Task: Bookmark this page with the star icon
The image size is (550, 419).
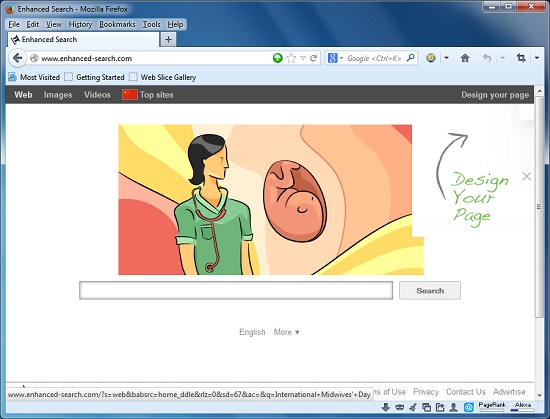Action: click(x=291, y=58)
